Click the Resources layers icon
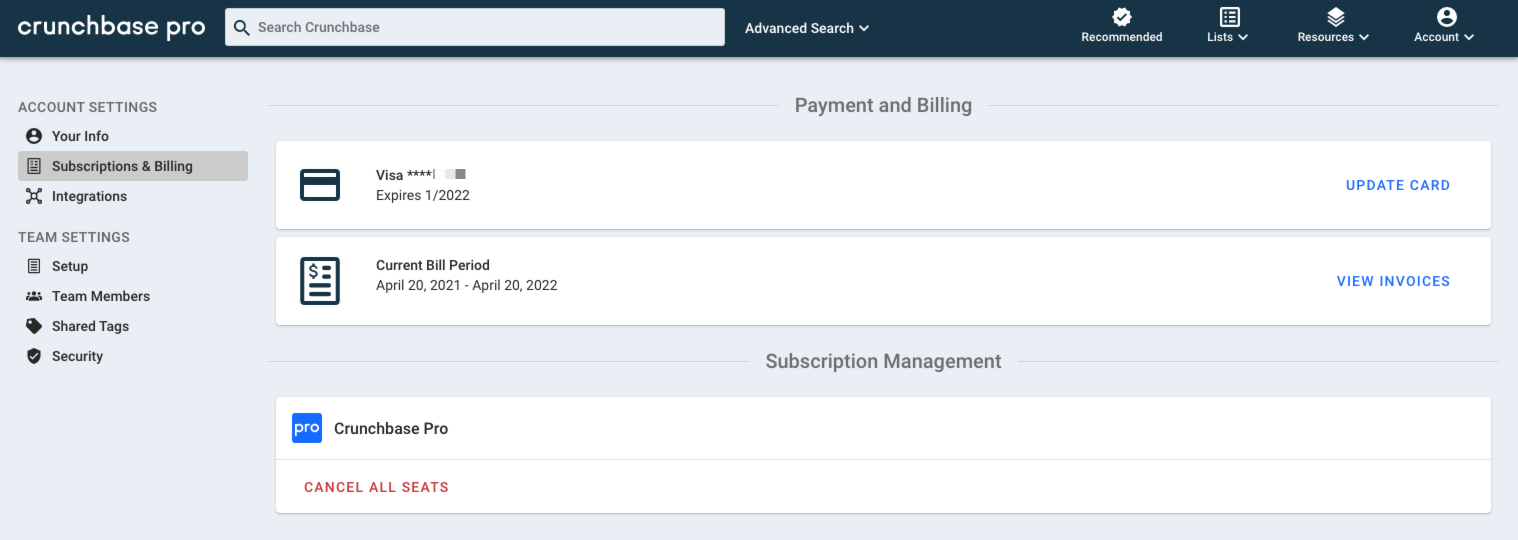This screenshot has width=1518, height=540. click(x=1335, y=17)
